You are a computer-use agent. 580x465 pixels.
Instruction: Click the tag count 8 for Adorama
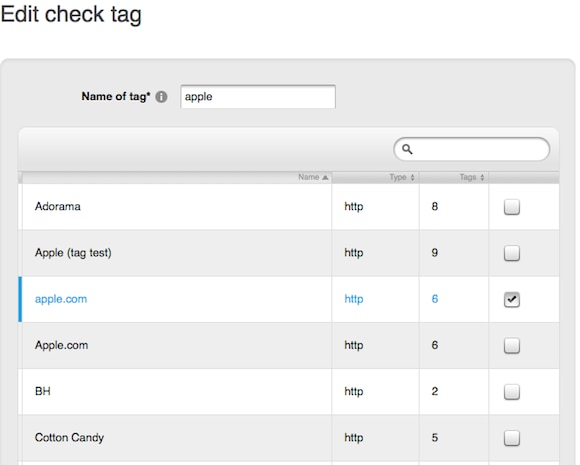pyautogui.click(x=435, y=206)
